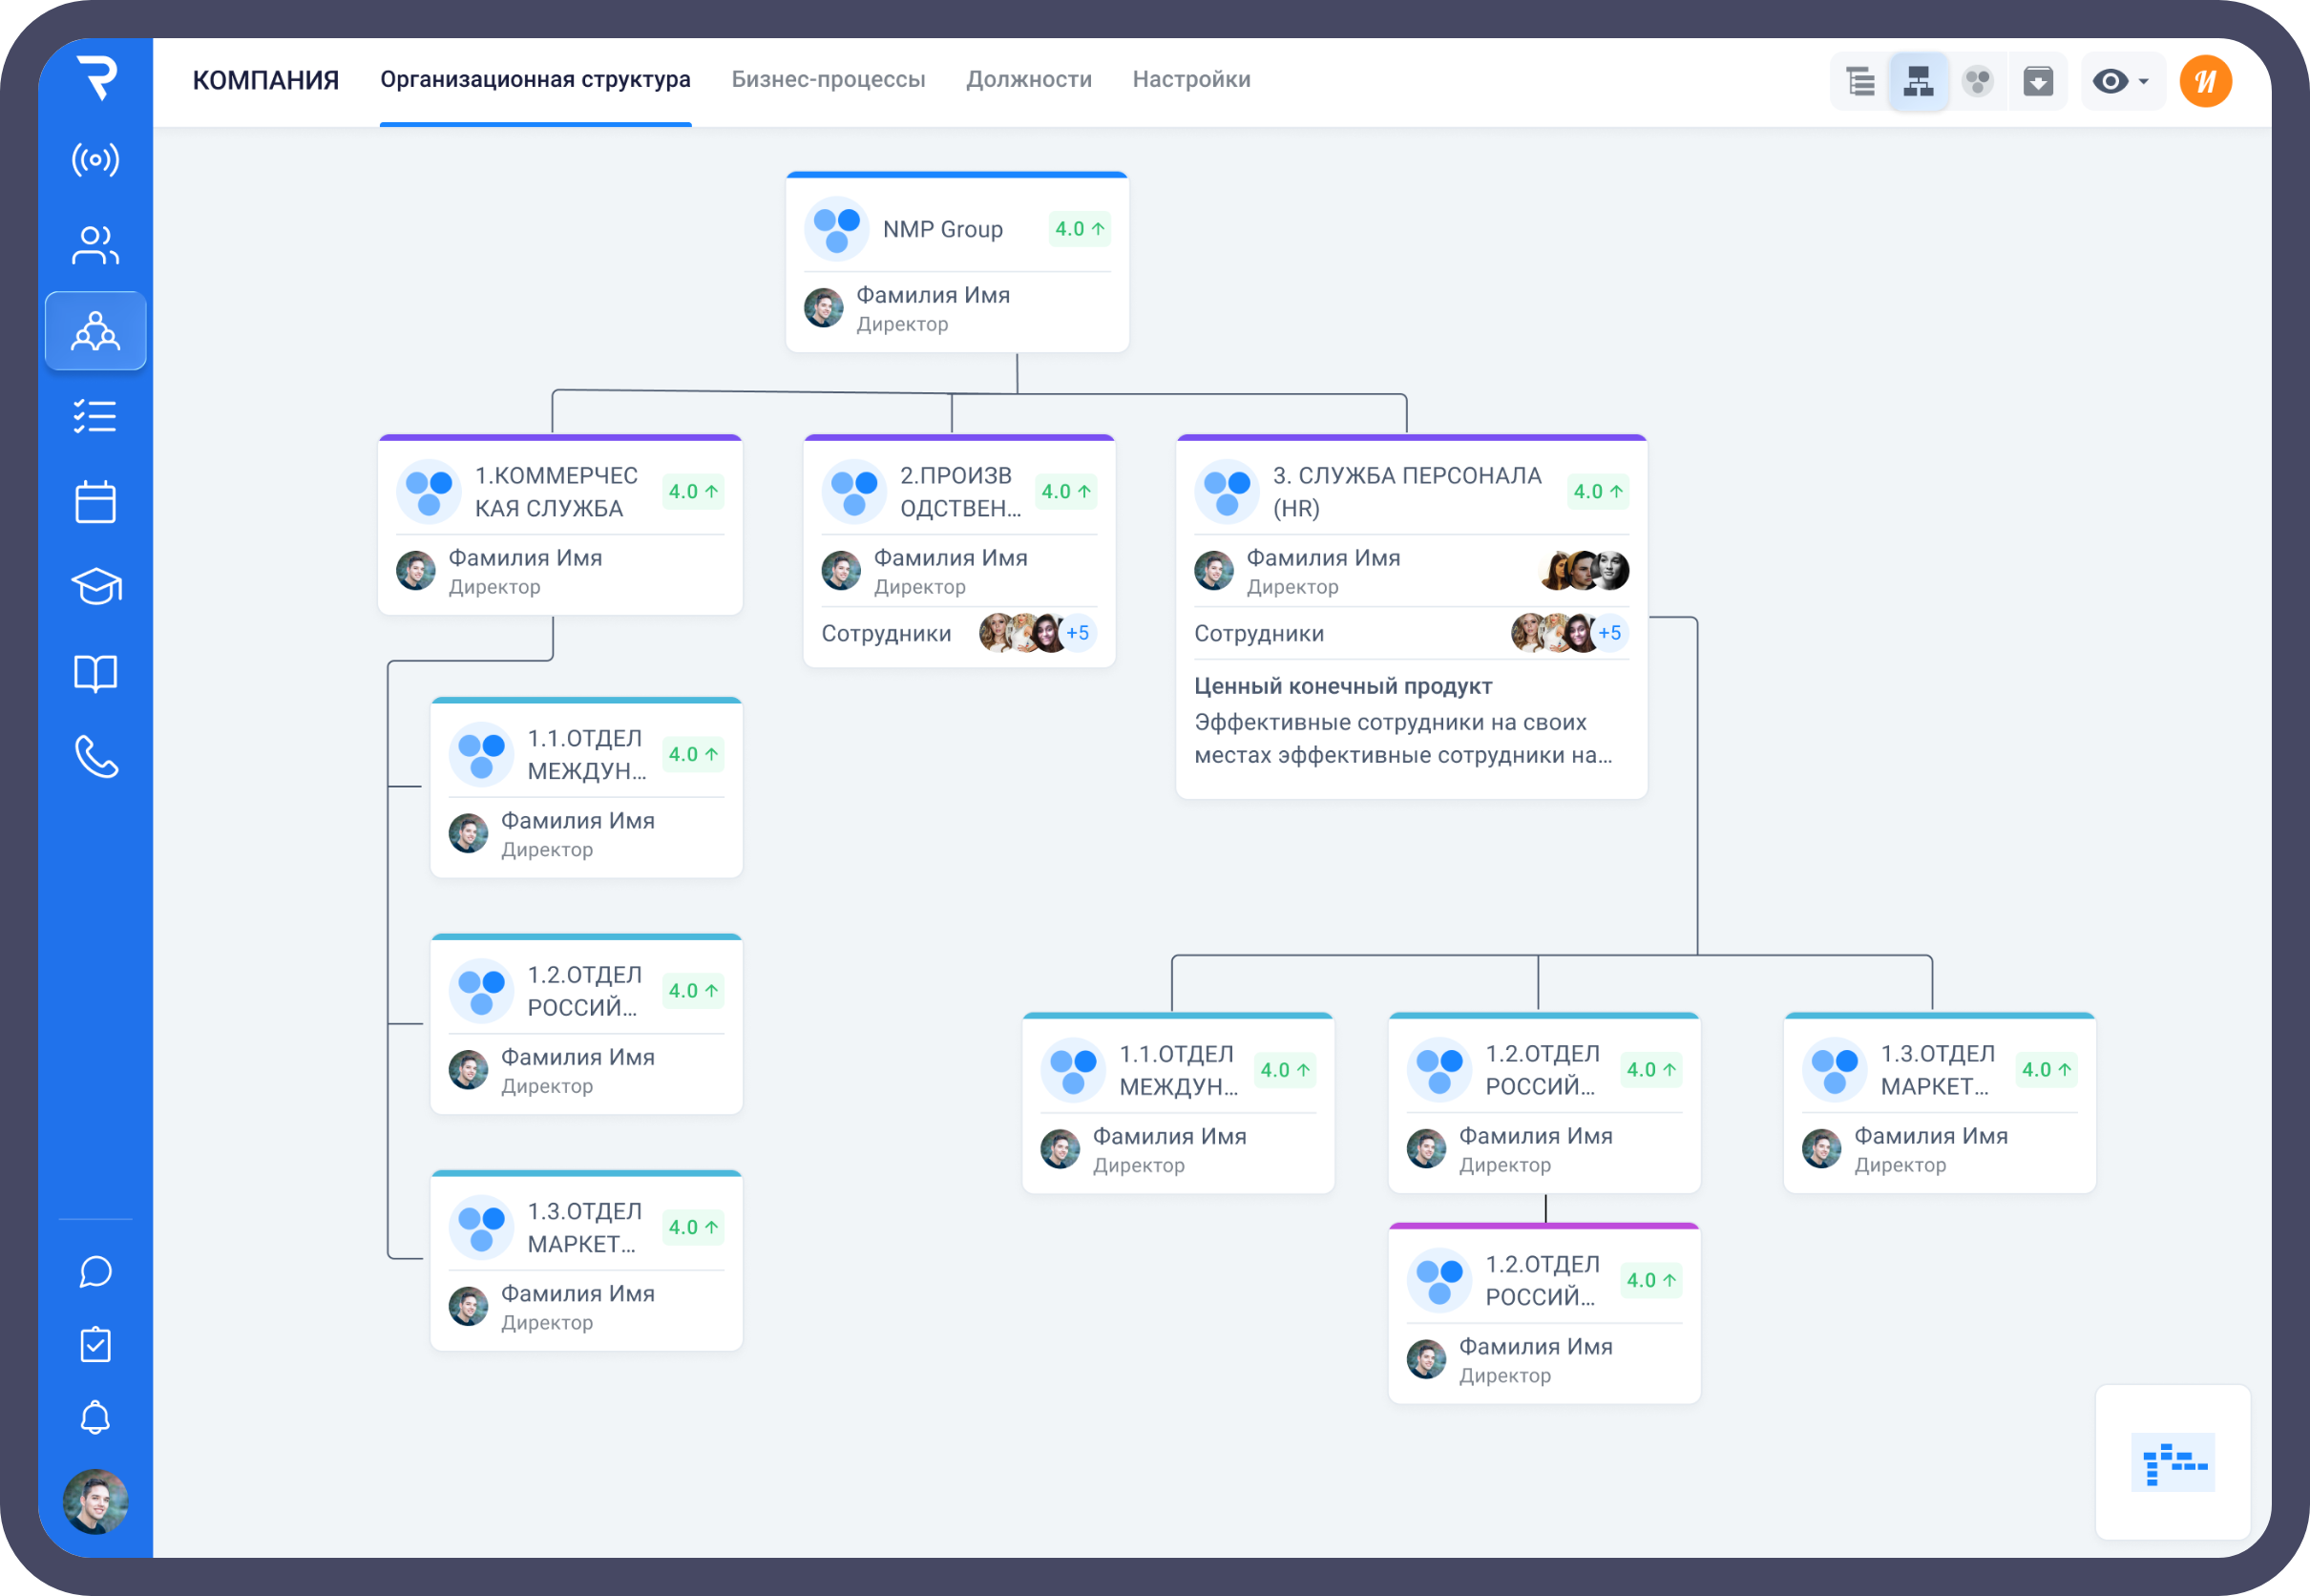2310x1596 pixels.
Task: Open the employees icon in sidebar
Action: (96, 245)
